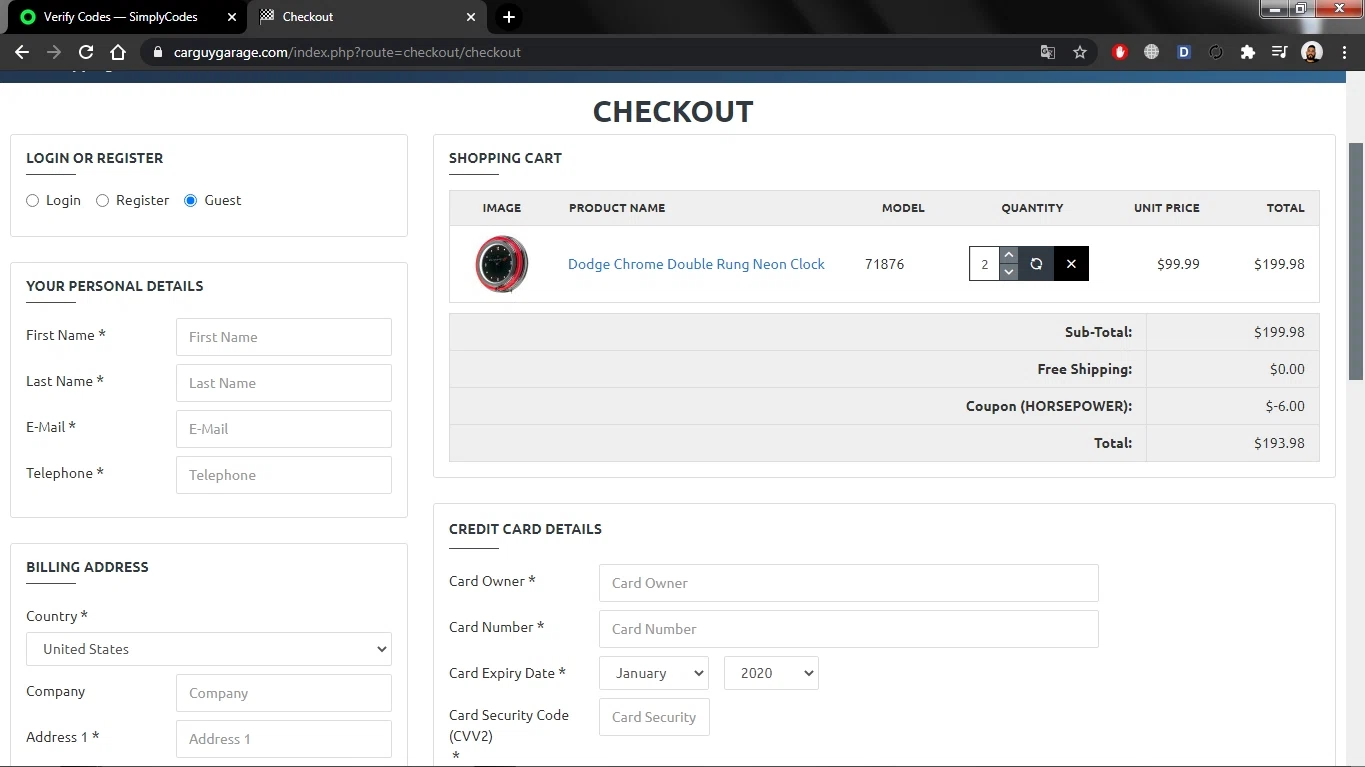Click the model number 71876

tap(884, 264)
